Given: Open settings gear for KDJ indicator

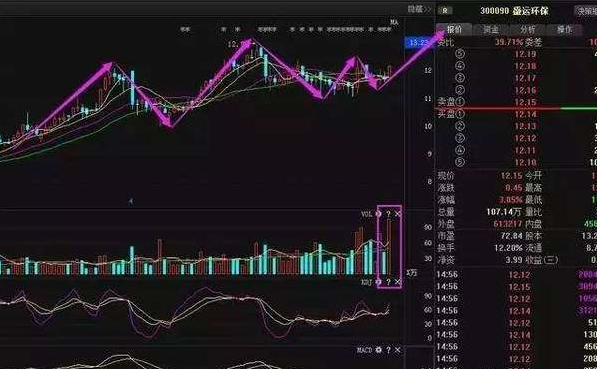Looking at the screenshot, I should click(x=378, y=282).
